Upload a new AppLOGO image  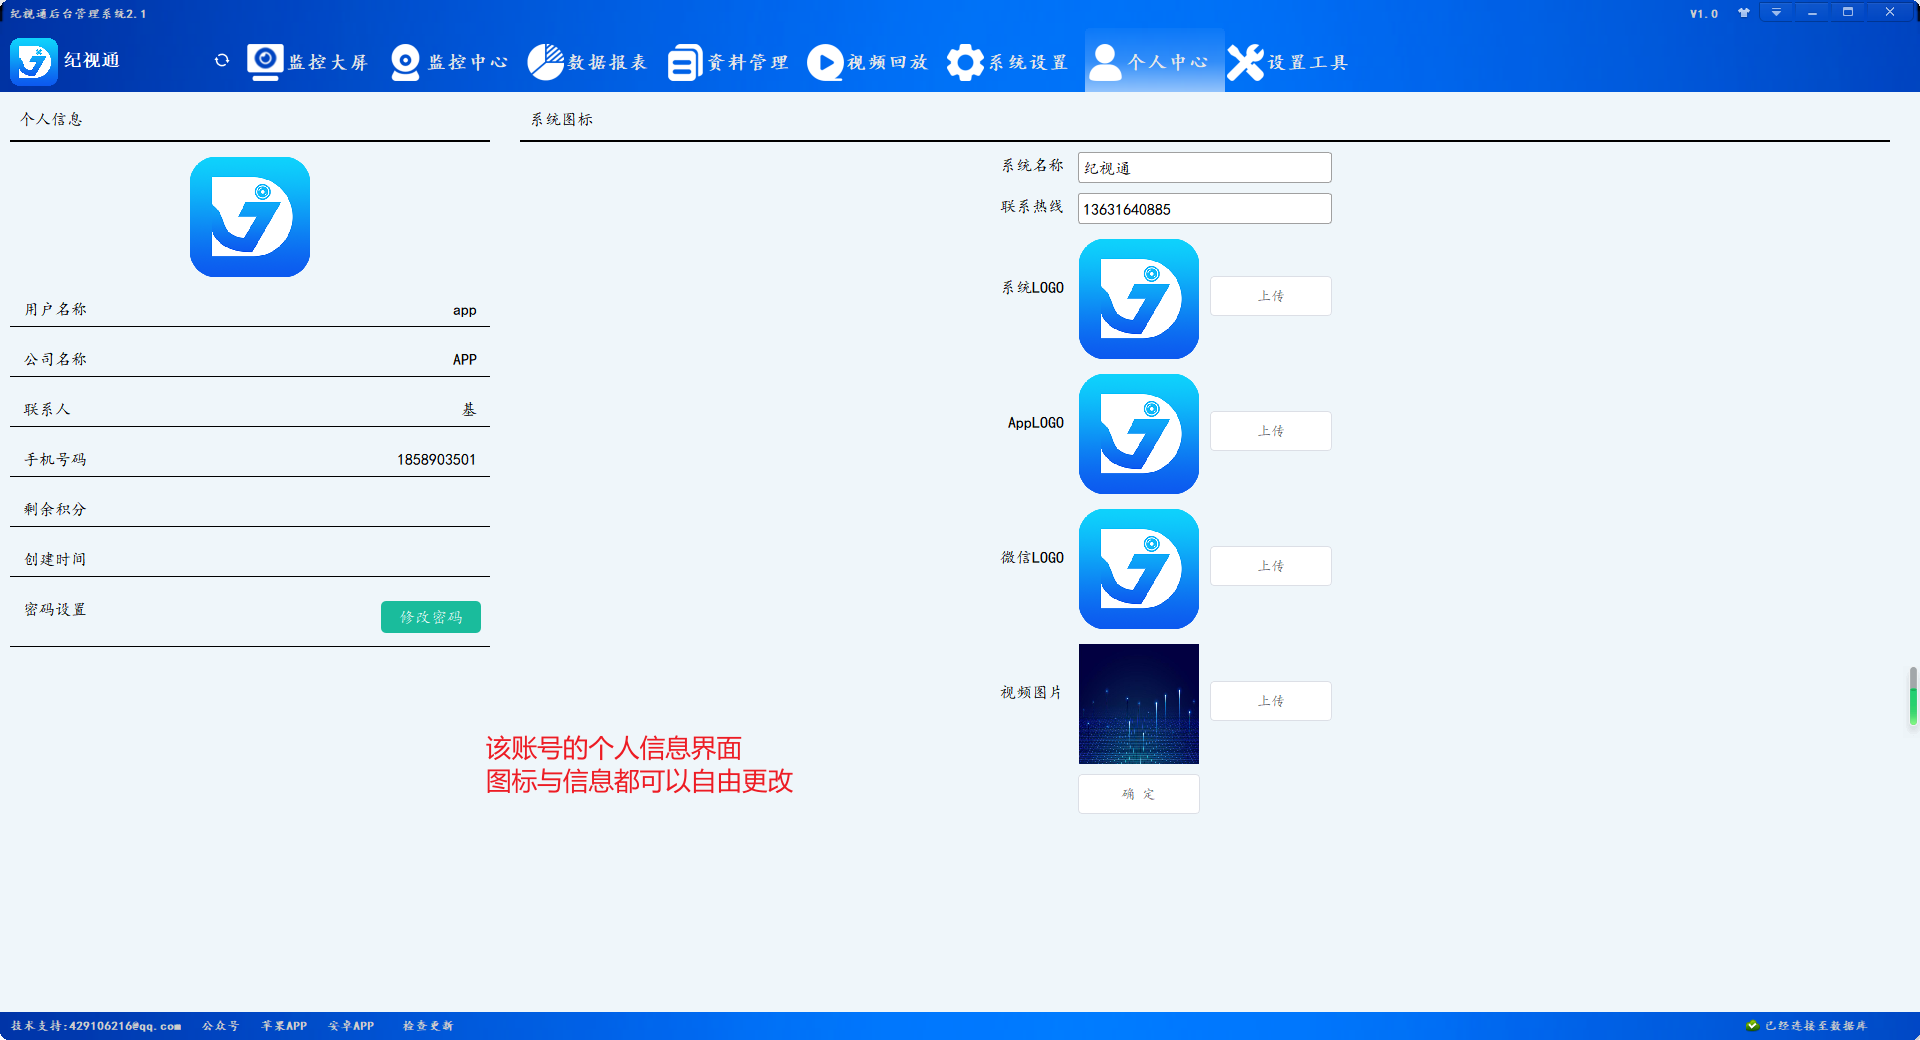(x=1270, y=431)
